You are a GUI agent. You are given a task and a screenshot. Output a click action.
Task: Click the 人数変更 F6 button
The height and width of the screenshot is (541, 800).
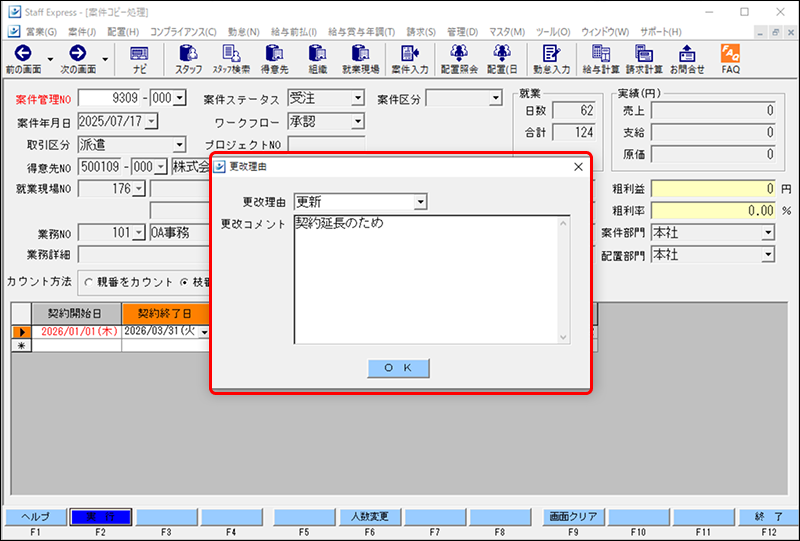pyautogui.click(x=370, y=517)
